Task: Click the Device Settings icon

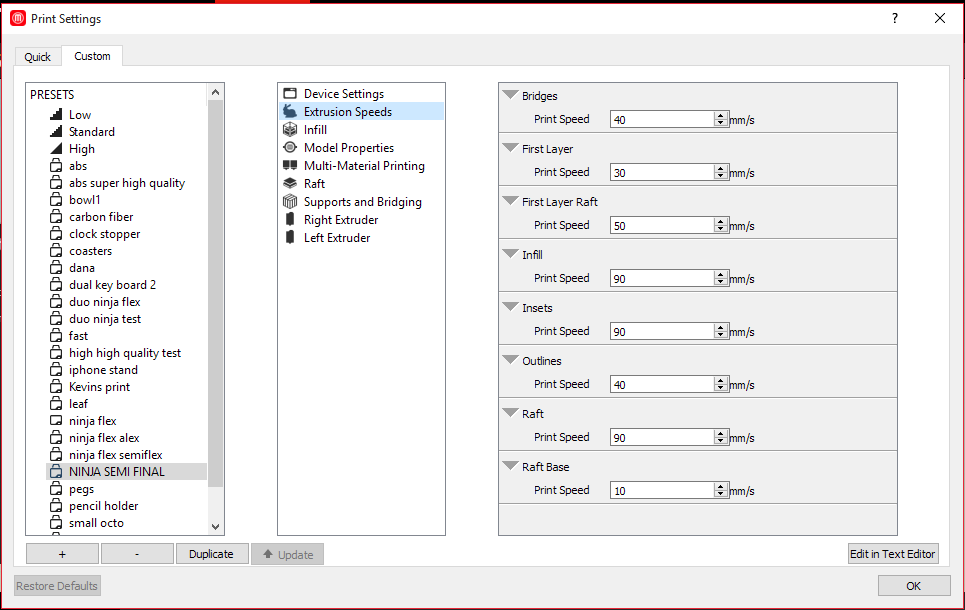Action: click(290, 94)
